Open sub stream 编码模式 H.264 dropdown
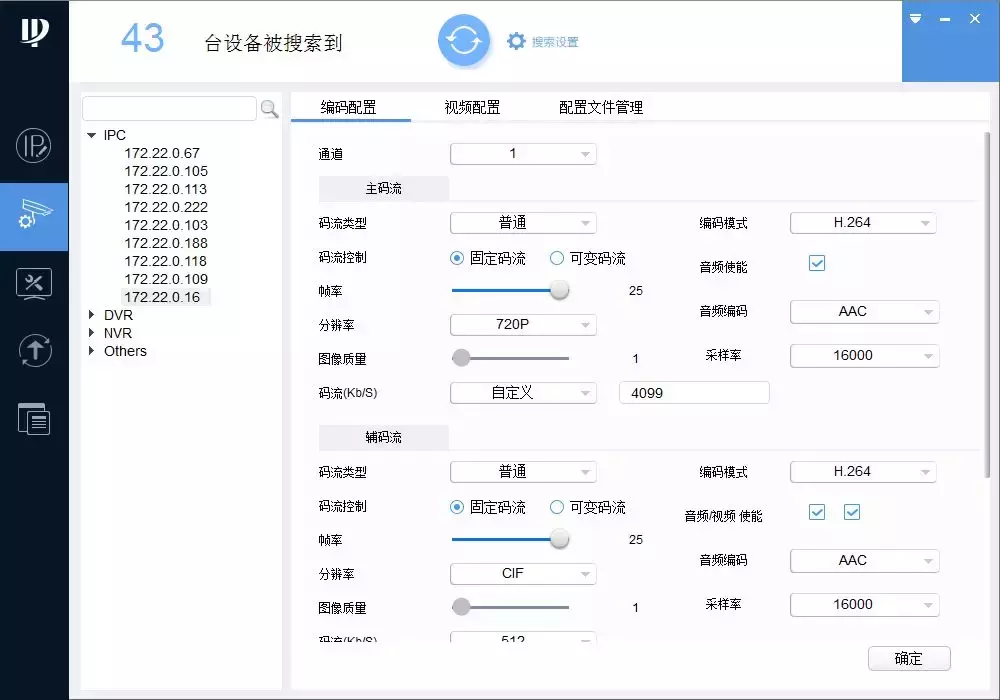 pos(863,472)
